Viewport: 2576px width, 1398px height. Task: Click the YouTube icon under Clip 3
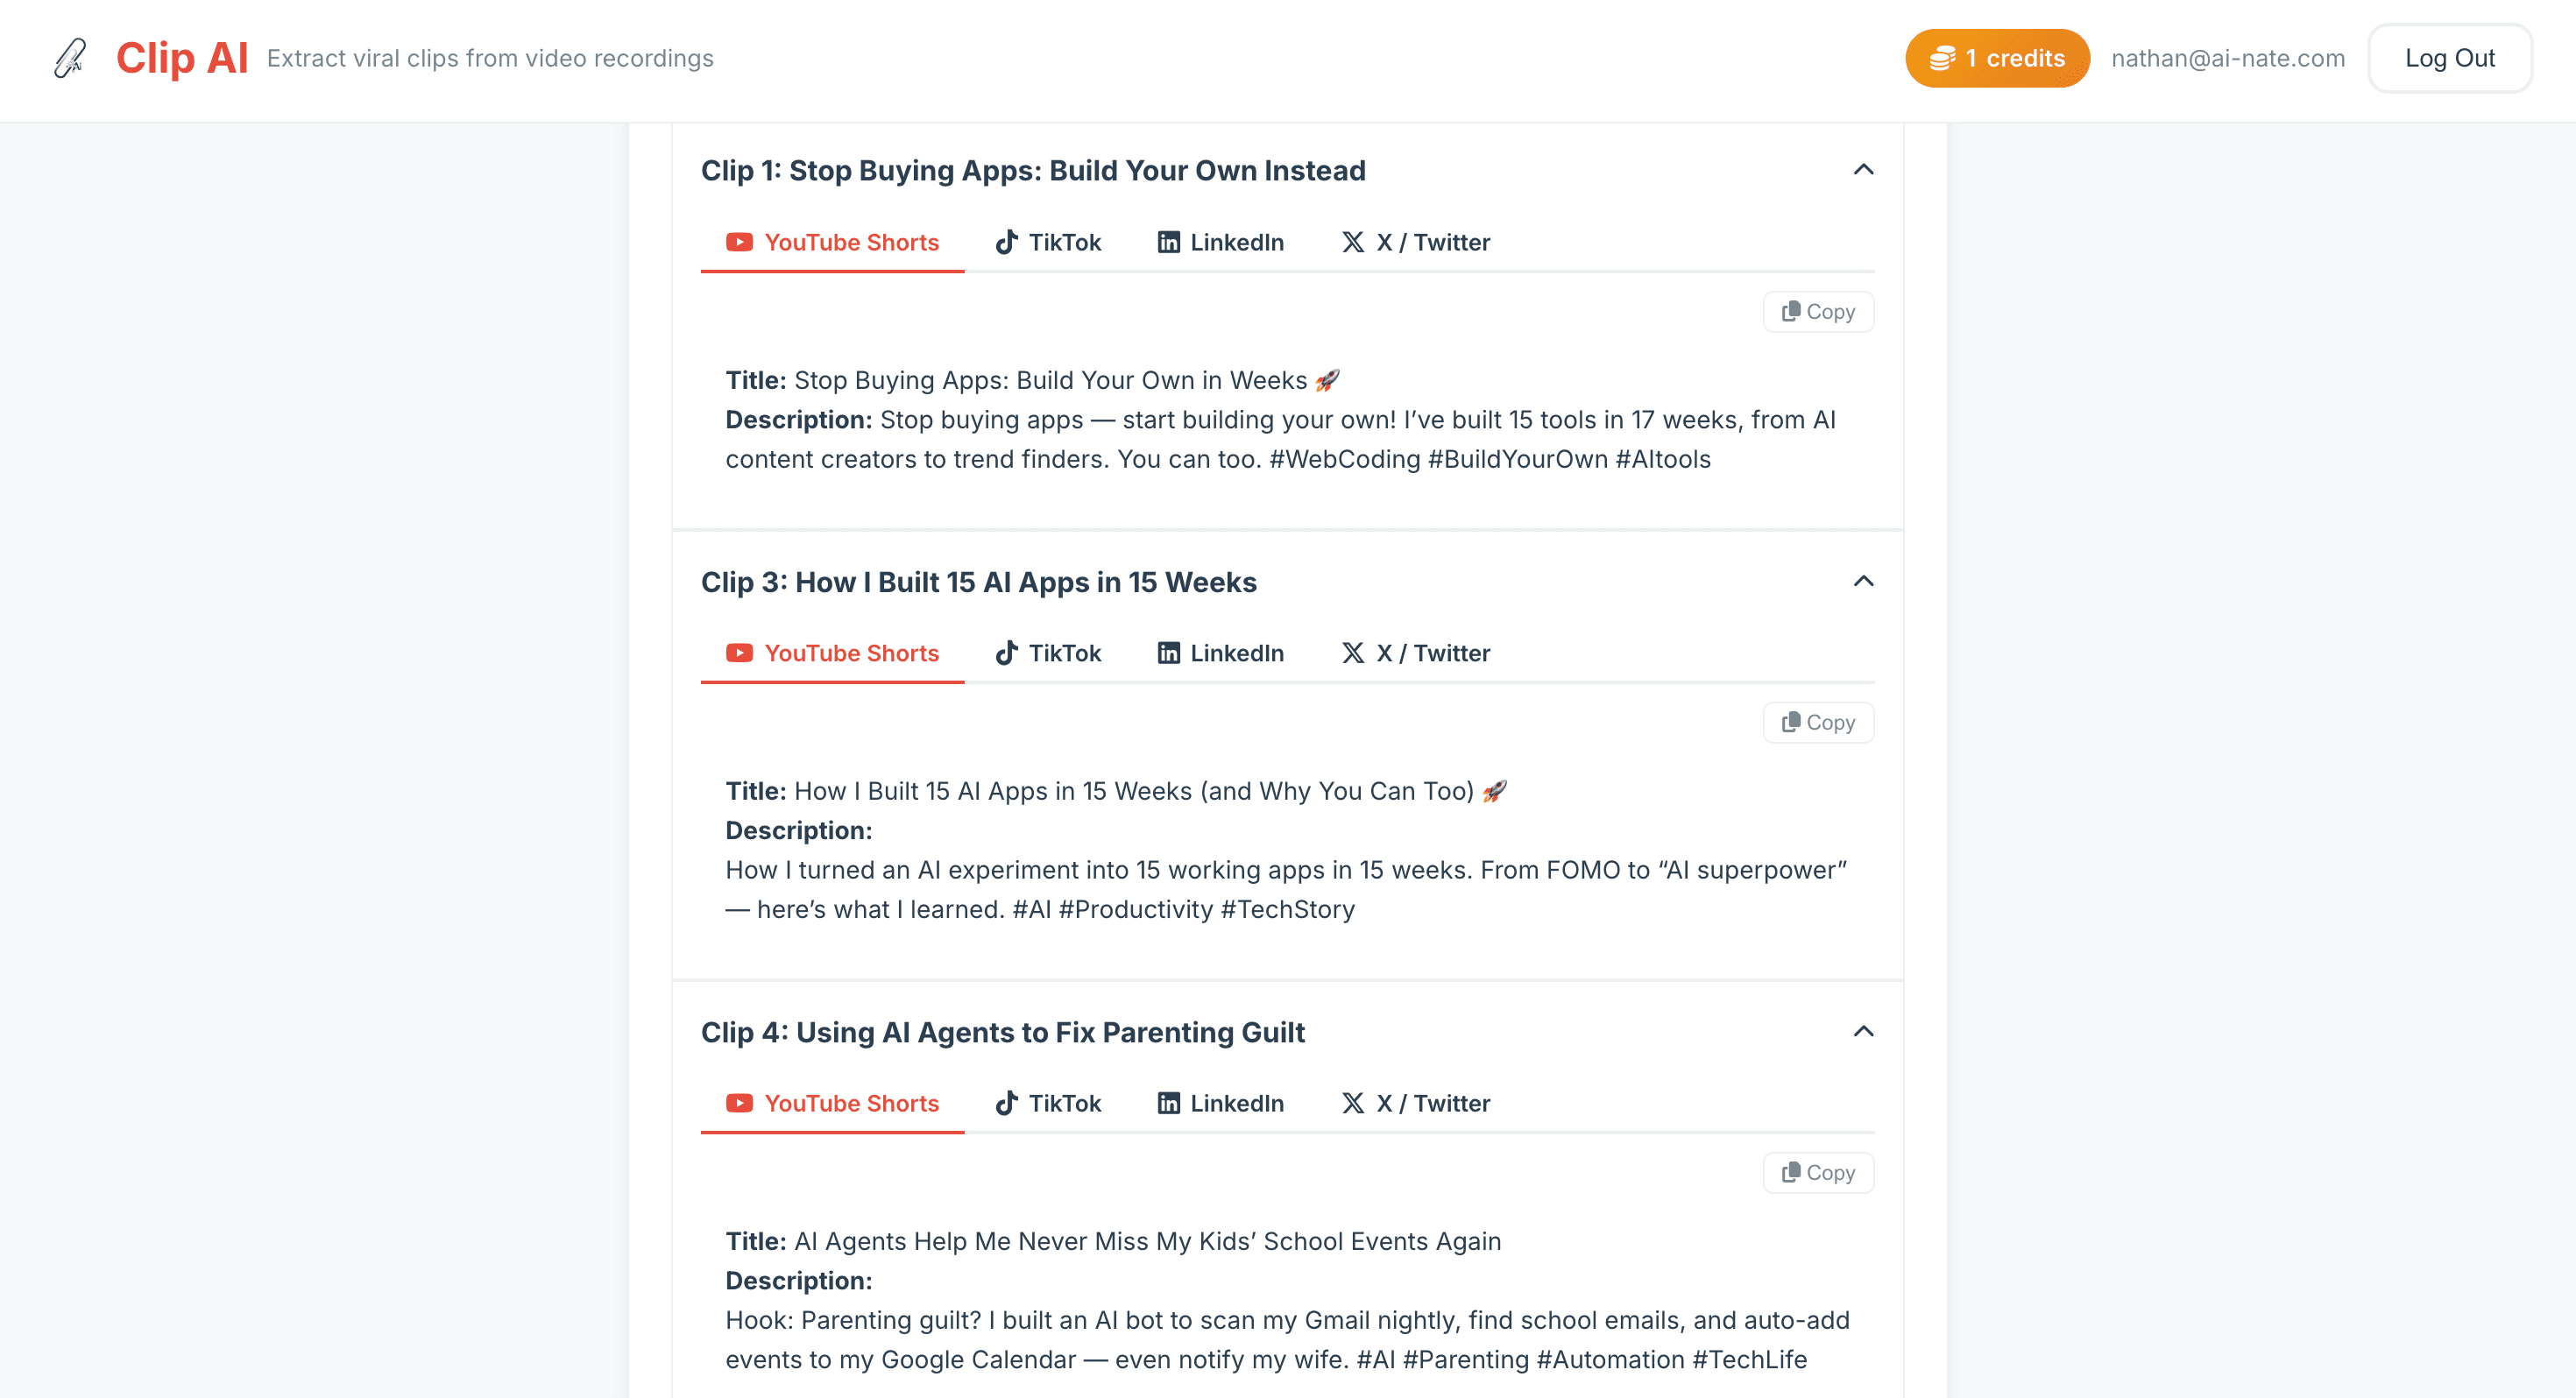tap(739, 653)
